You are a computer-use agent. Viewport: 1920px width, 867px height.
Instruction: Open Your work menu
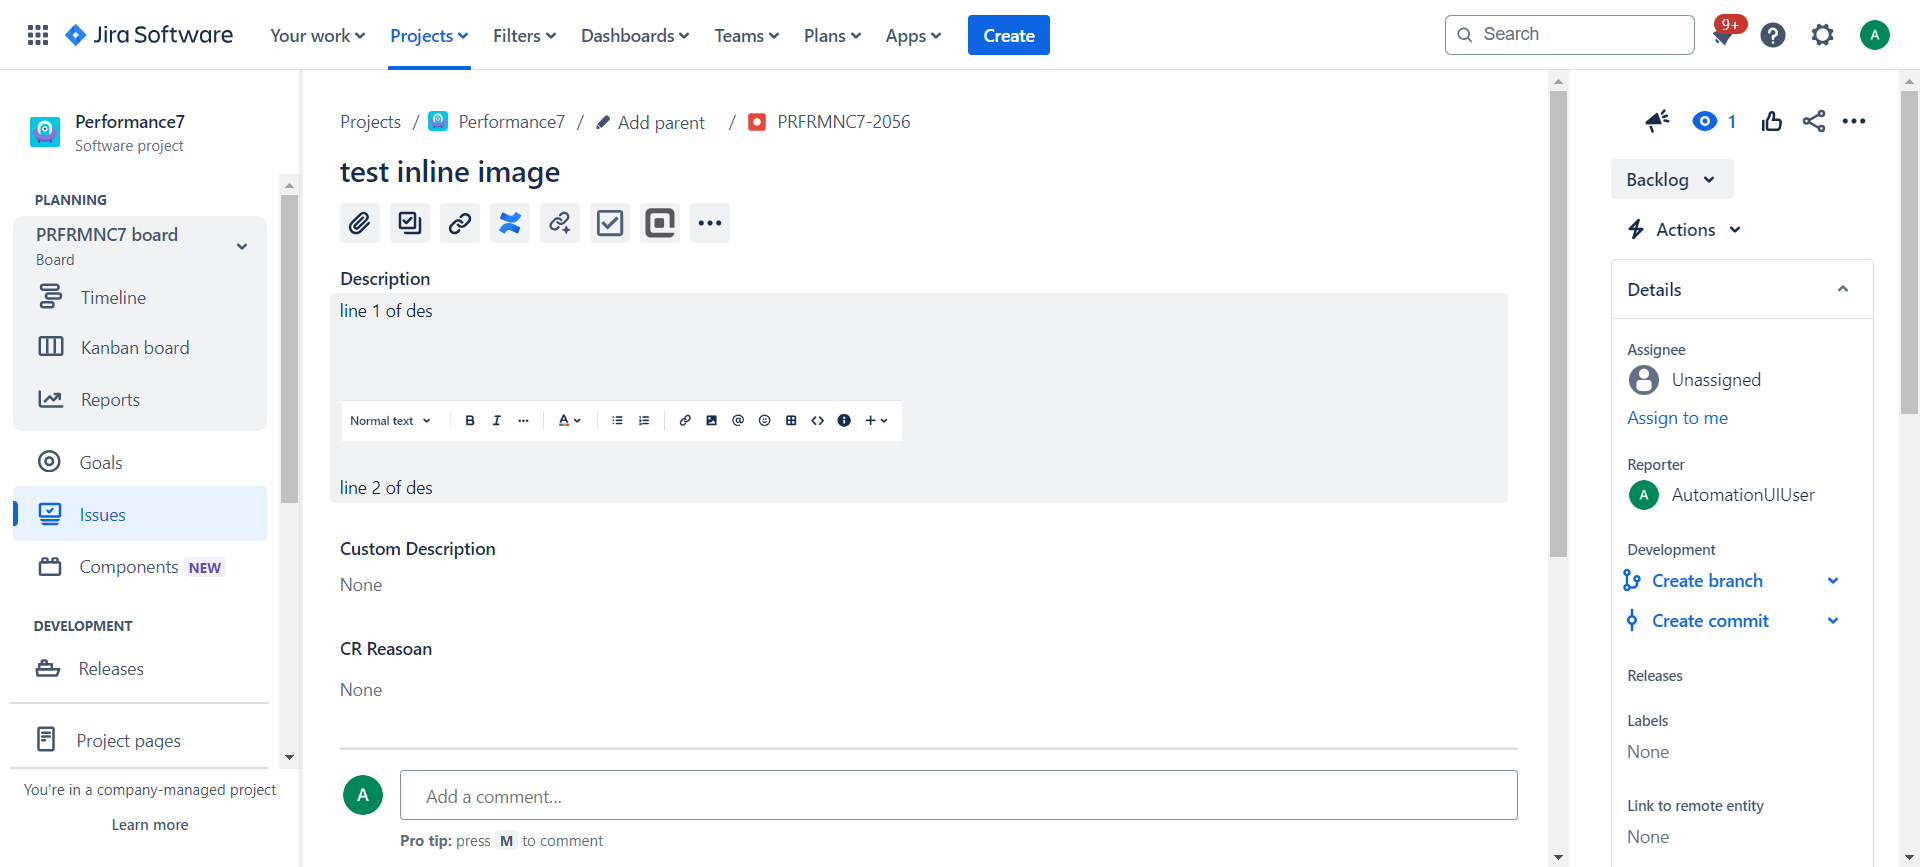318,36
